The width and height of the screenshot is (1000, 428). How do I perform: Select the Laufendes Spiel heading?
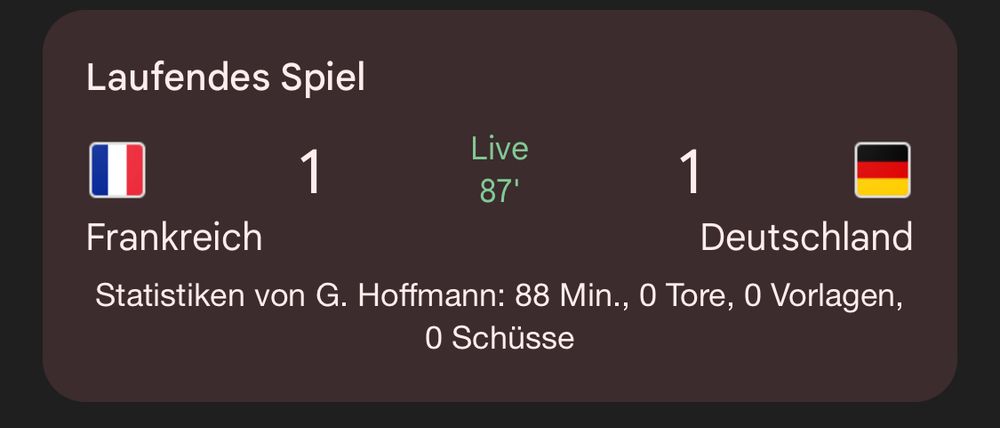point(226,78)
